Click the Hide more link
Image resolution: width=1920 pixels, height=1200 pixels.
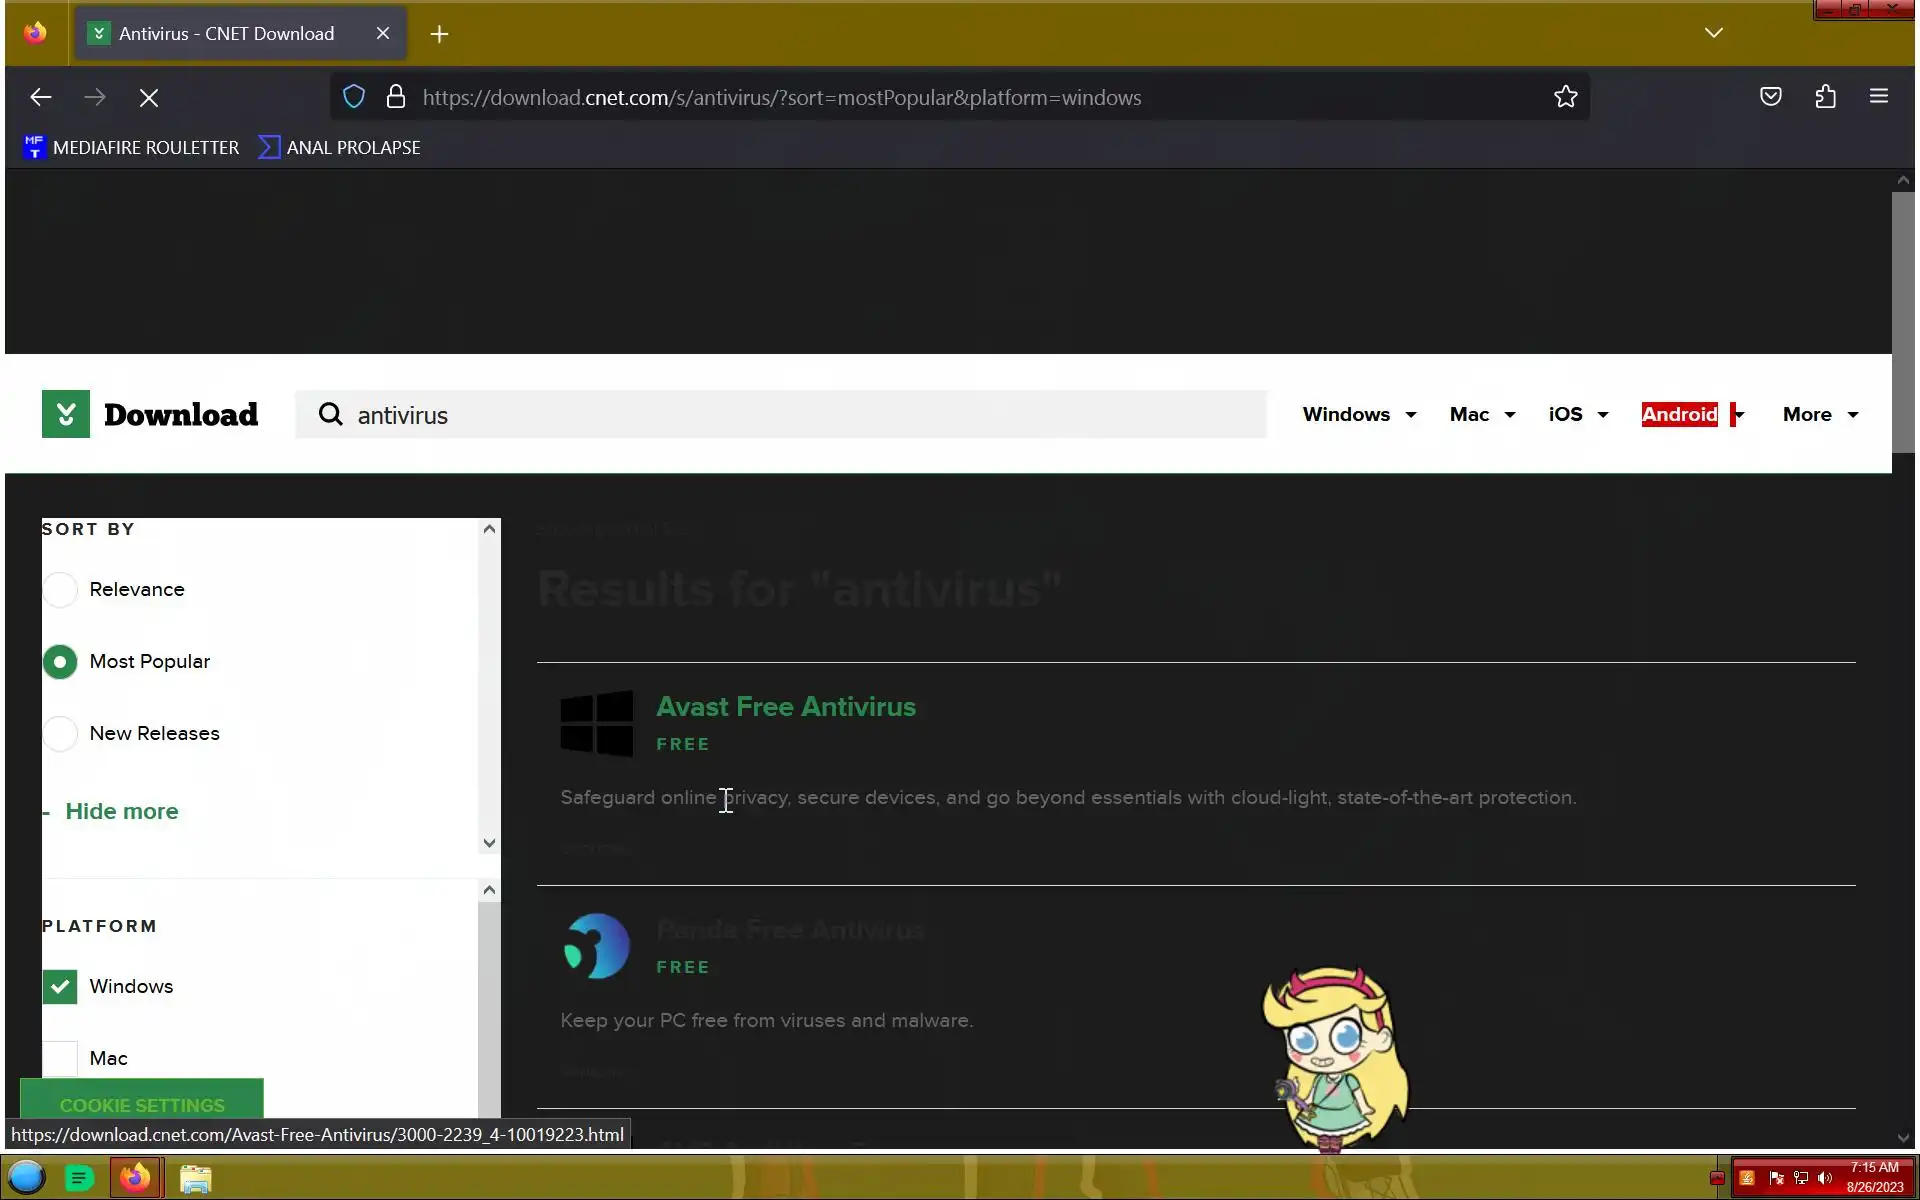pyautogui.click(x=121, y=812)
